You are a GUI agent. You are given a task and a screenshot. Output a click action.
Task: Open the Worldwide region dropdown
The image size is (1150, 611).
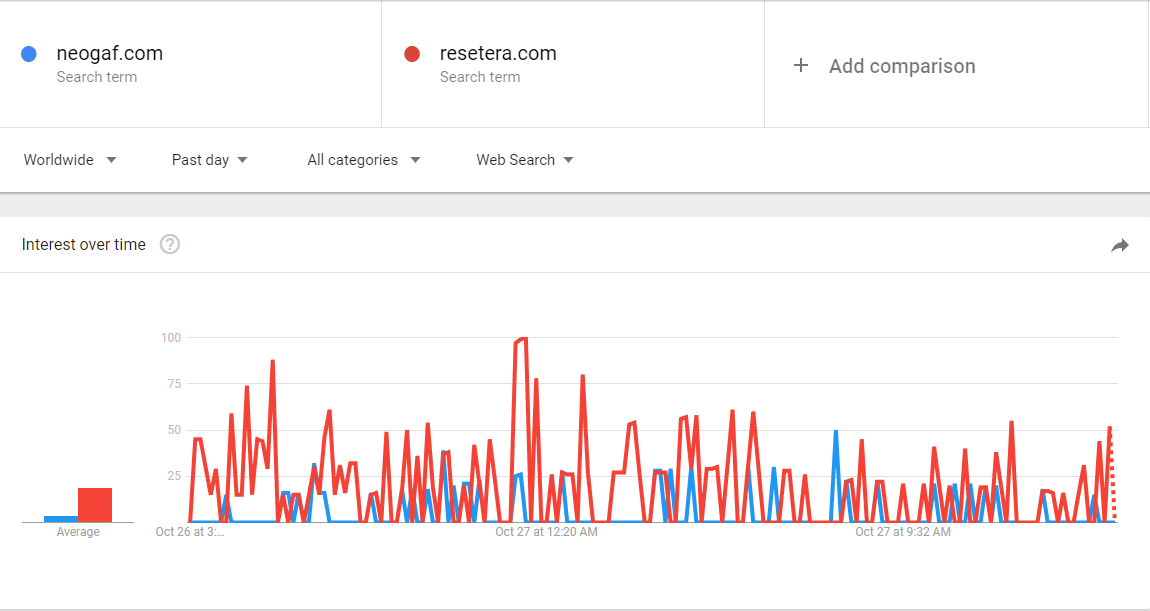pyautogui.click(x=70, y=160)
